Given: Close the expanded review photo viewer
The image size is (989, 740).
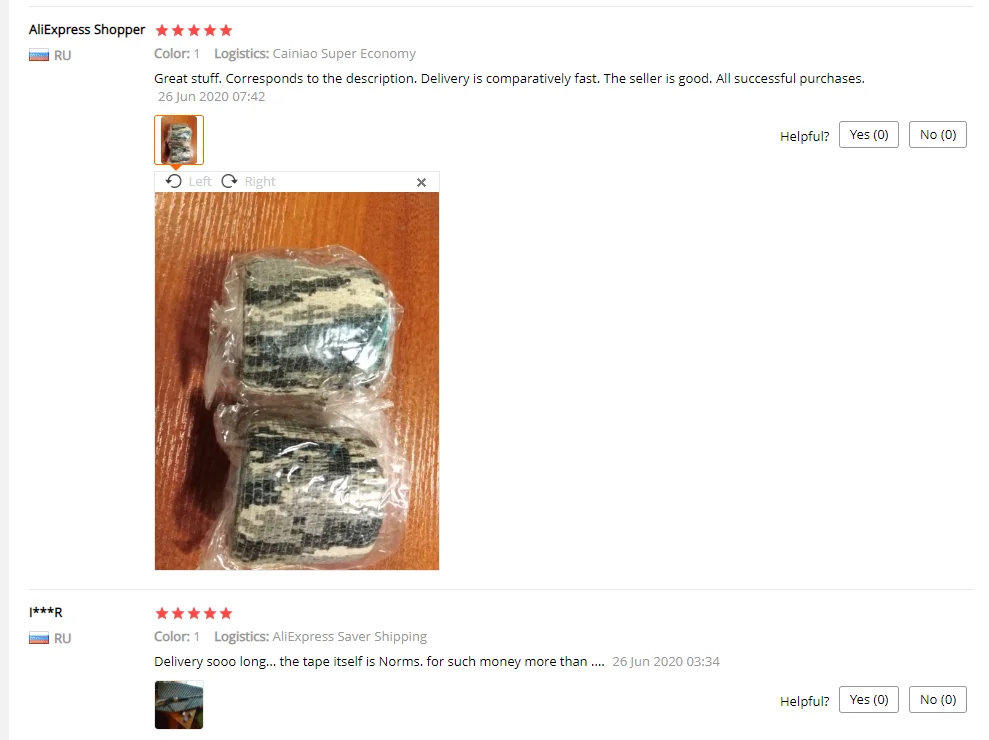Looking at the screenshot, I should coord(421,182).
